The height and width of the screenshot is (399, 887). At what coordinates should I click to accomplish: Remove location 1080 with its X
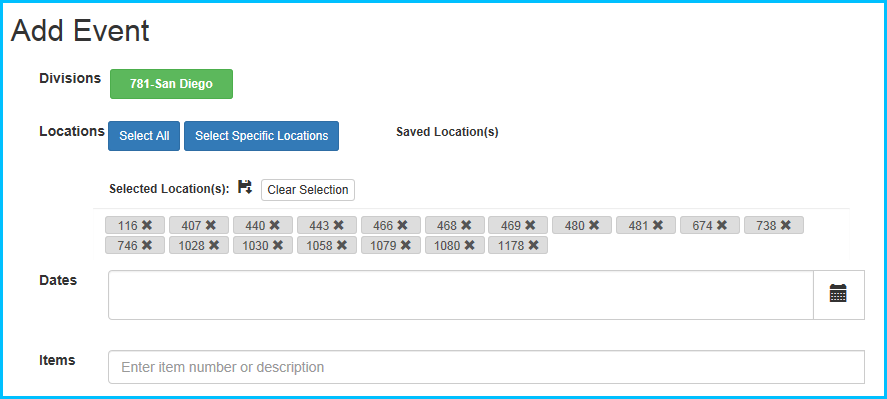point(470,245)
